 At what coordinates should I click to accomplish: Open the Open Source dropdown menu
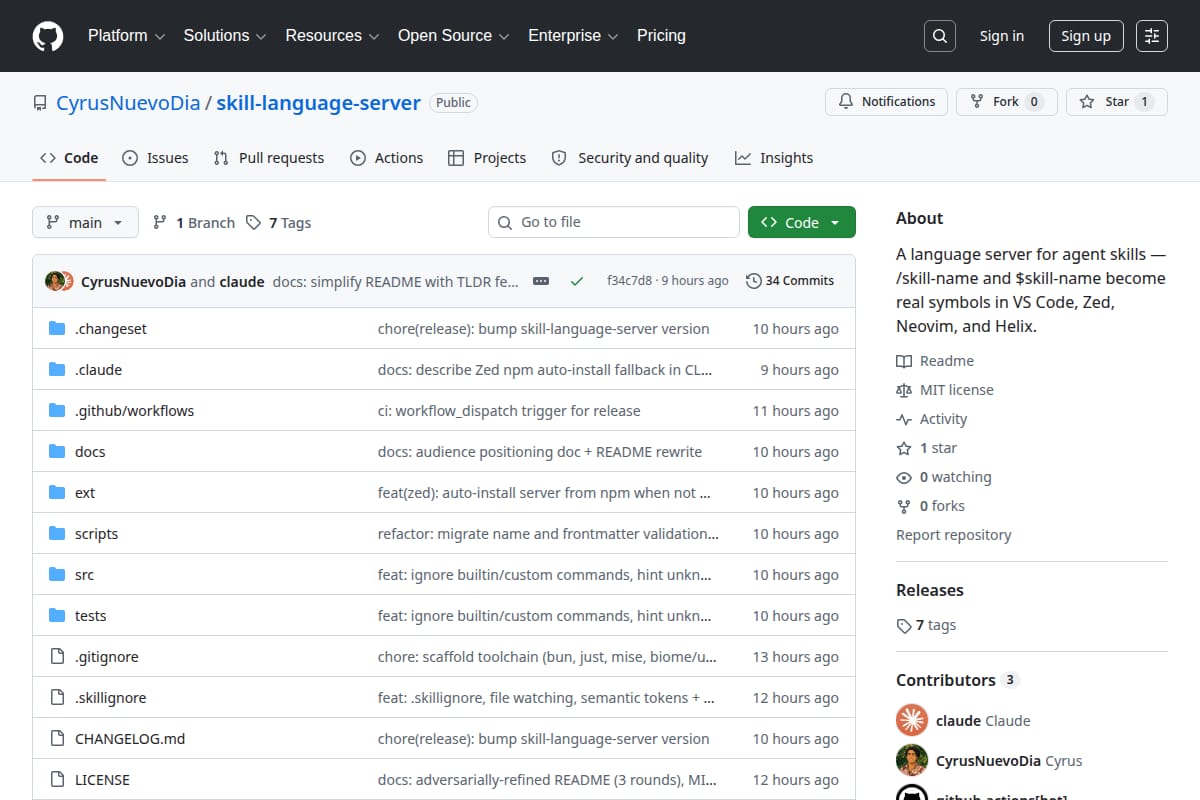tap(453, 36)
